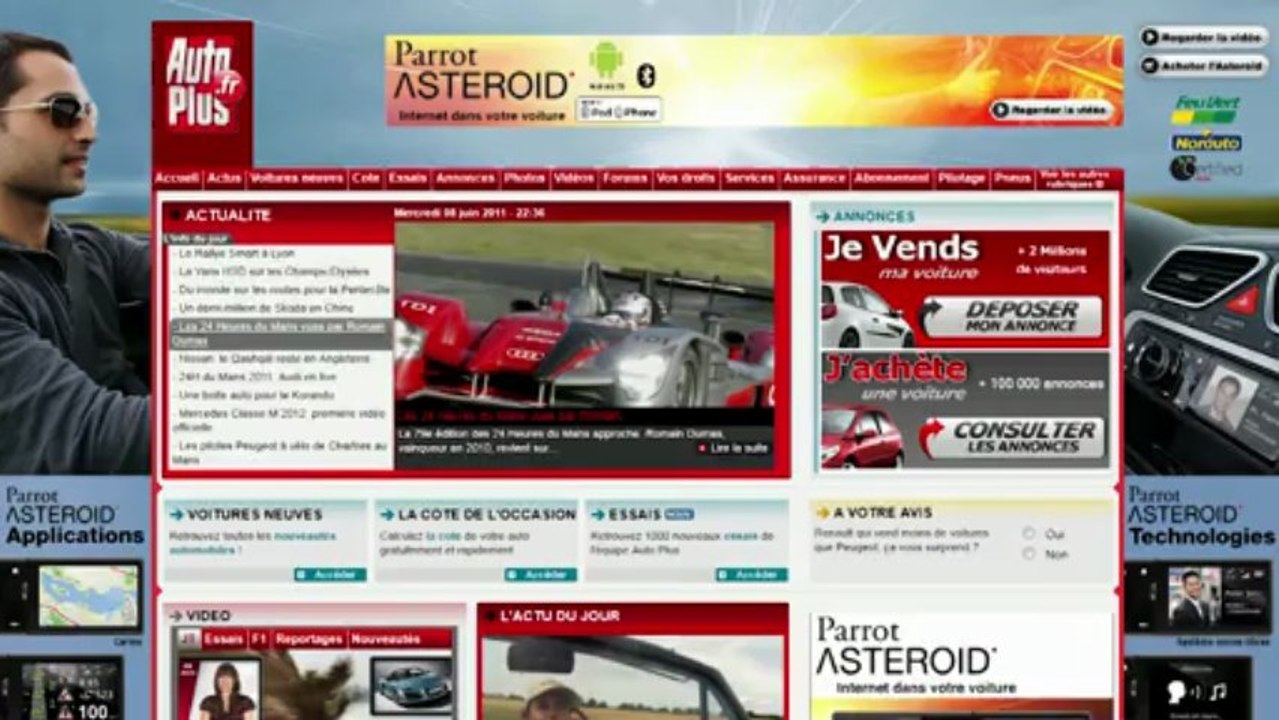Click the yellow arrow icon beside A VOTRE AVIS

822,512
